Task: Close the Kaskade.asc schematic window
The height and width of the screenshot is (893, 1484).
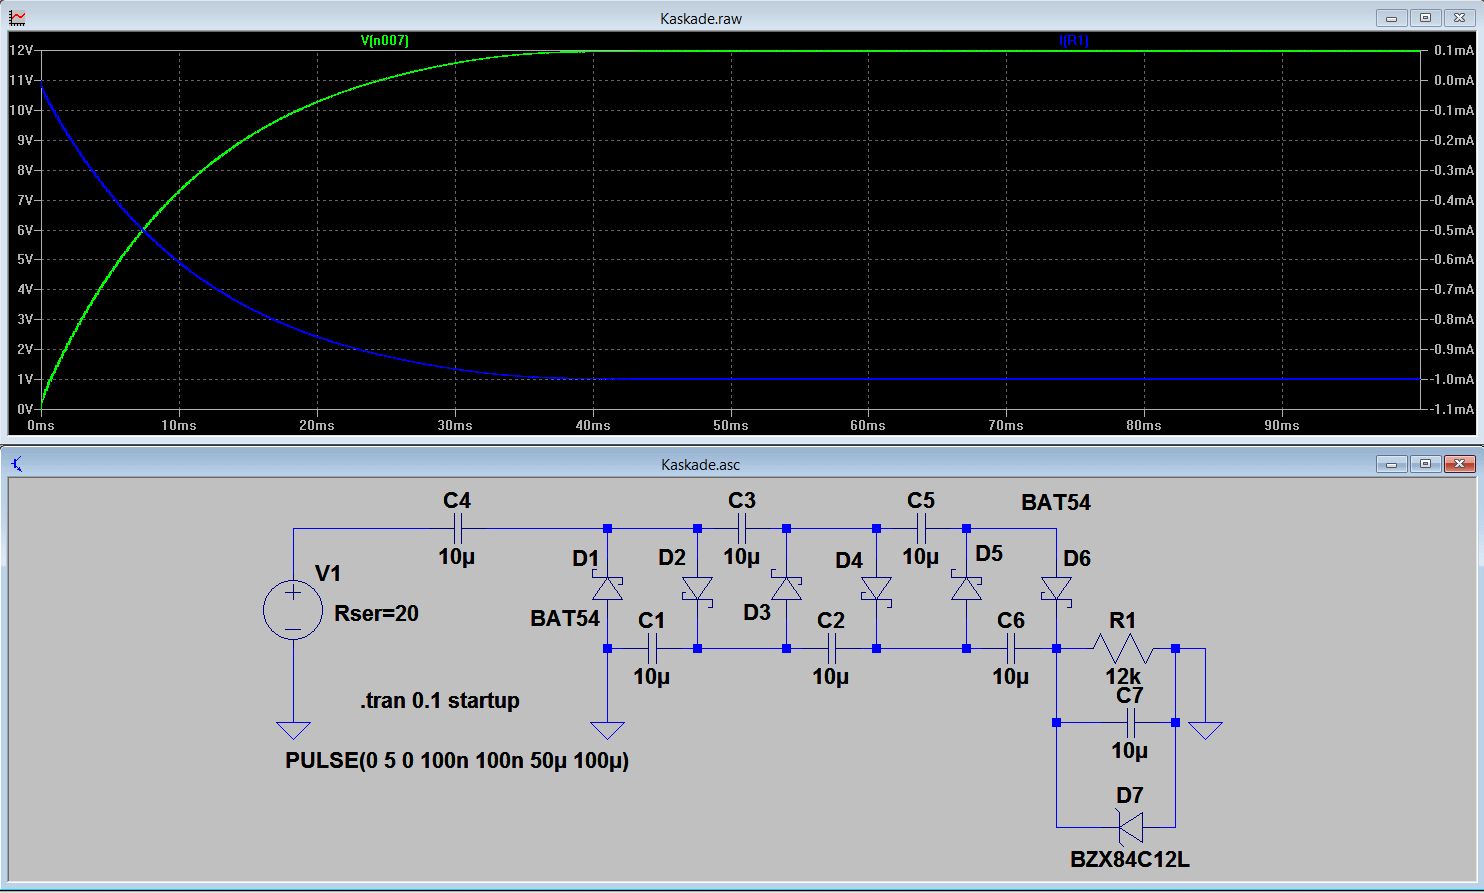Action: point(1461,464)
